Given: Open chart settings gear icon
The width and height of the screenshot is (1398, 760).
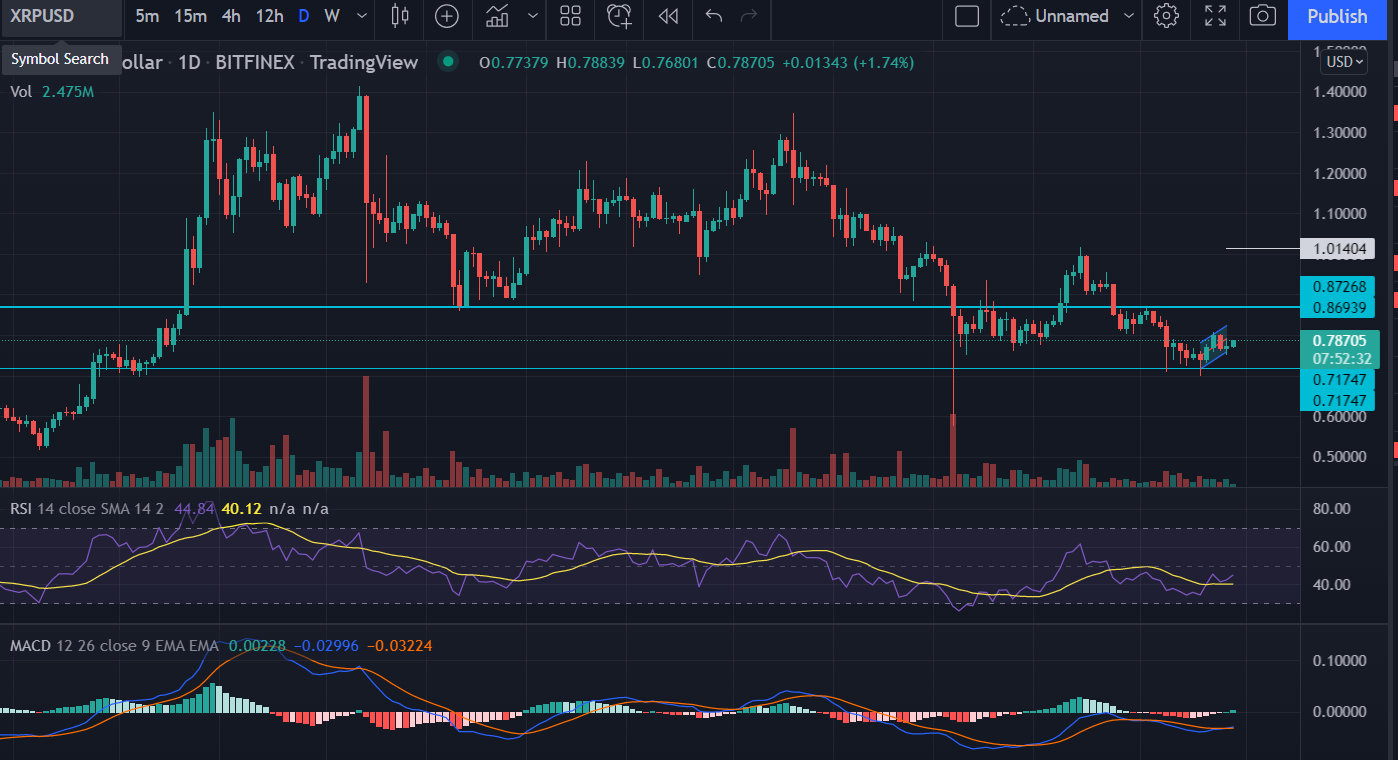Looking at the screenshot, I should click(1166, 16).
